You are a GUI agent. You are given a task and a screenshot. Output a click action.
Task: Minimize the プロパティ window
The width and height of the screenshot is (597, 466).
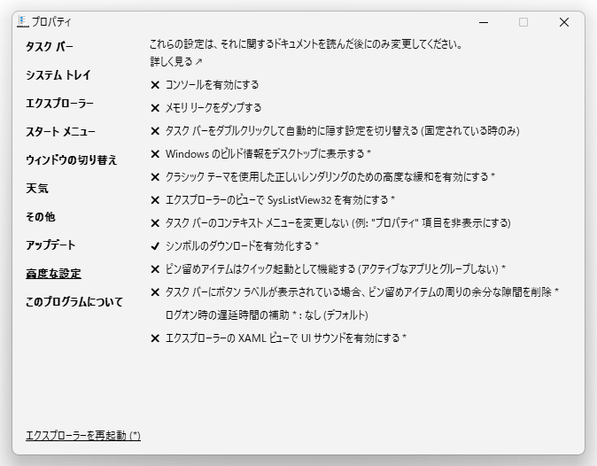pyautogui.click(x=484, y=22)
